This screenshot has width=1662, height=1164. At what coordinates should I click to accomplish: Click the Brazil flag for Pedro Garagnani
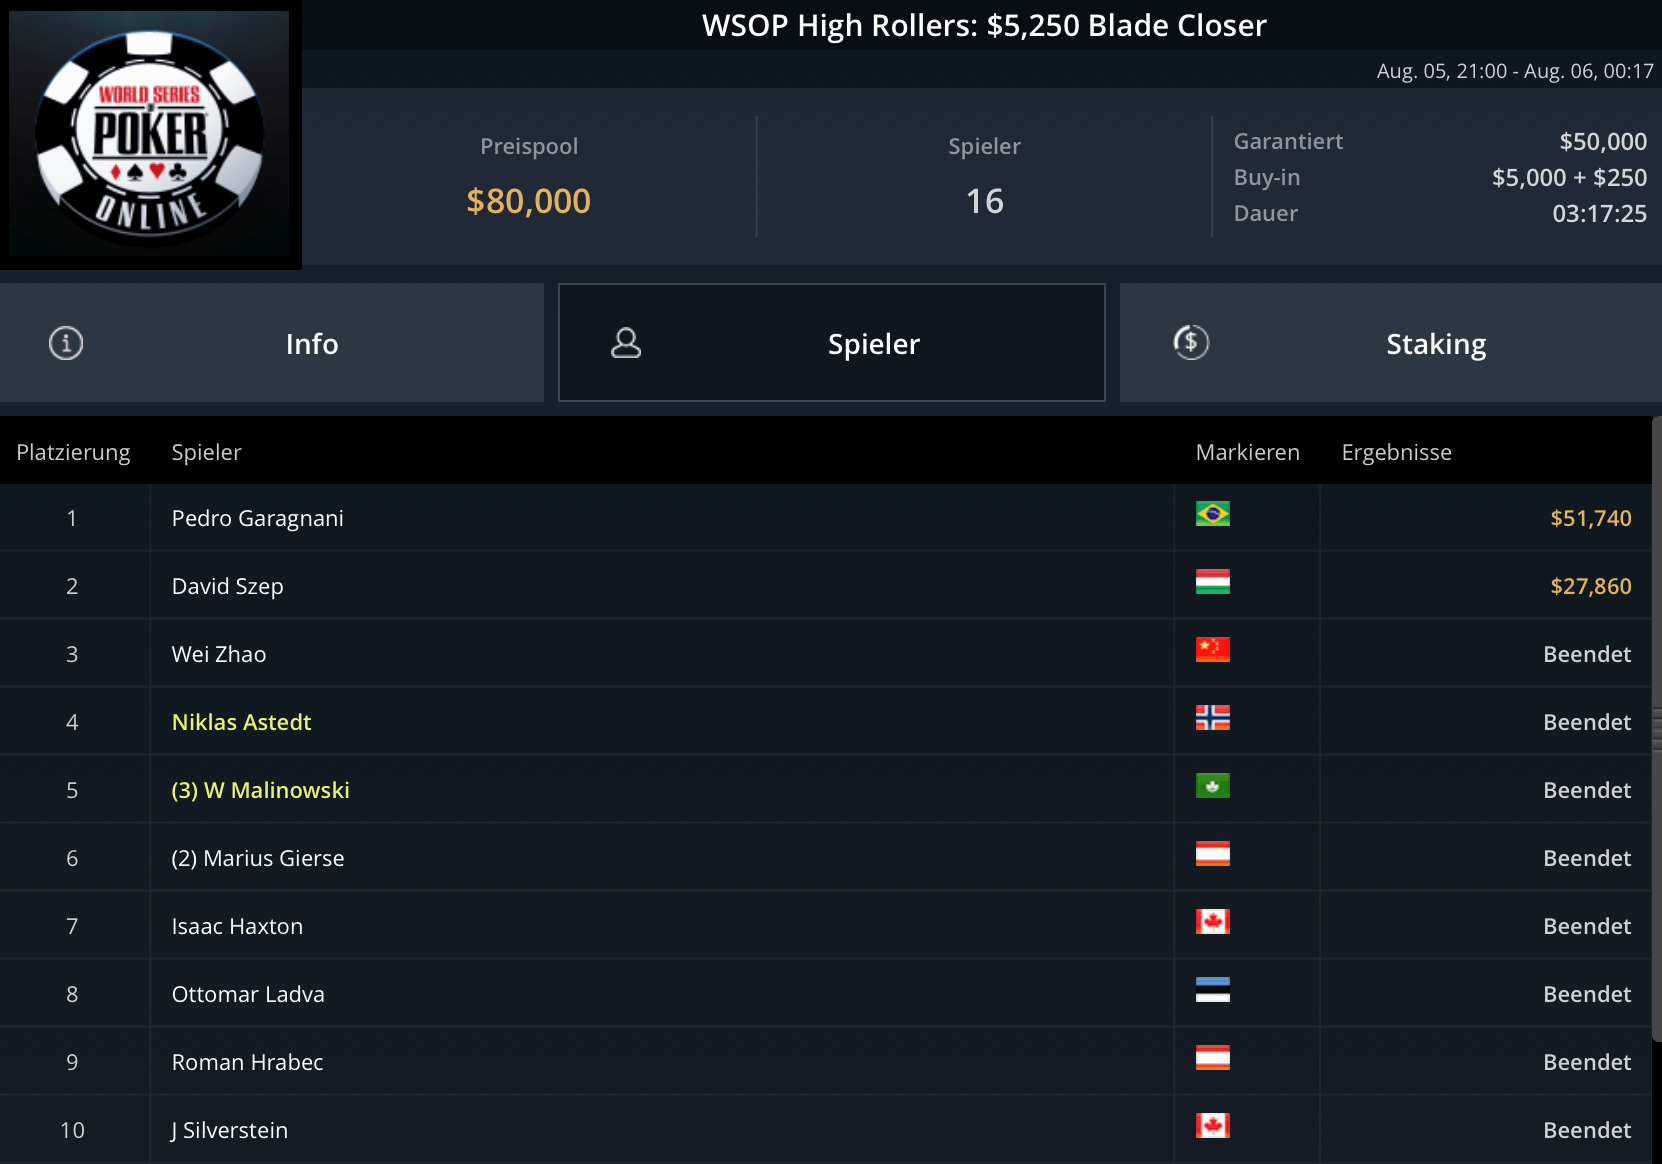[1212, 514]
